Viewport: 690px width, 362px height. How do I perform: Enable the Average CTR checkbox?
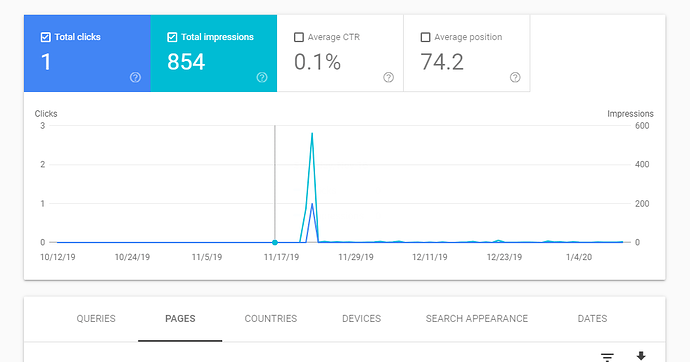(299, 37)
